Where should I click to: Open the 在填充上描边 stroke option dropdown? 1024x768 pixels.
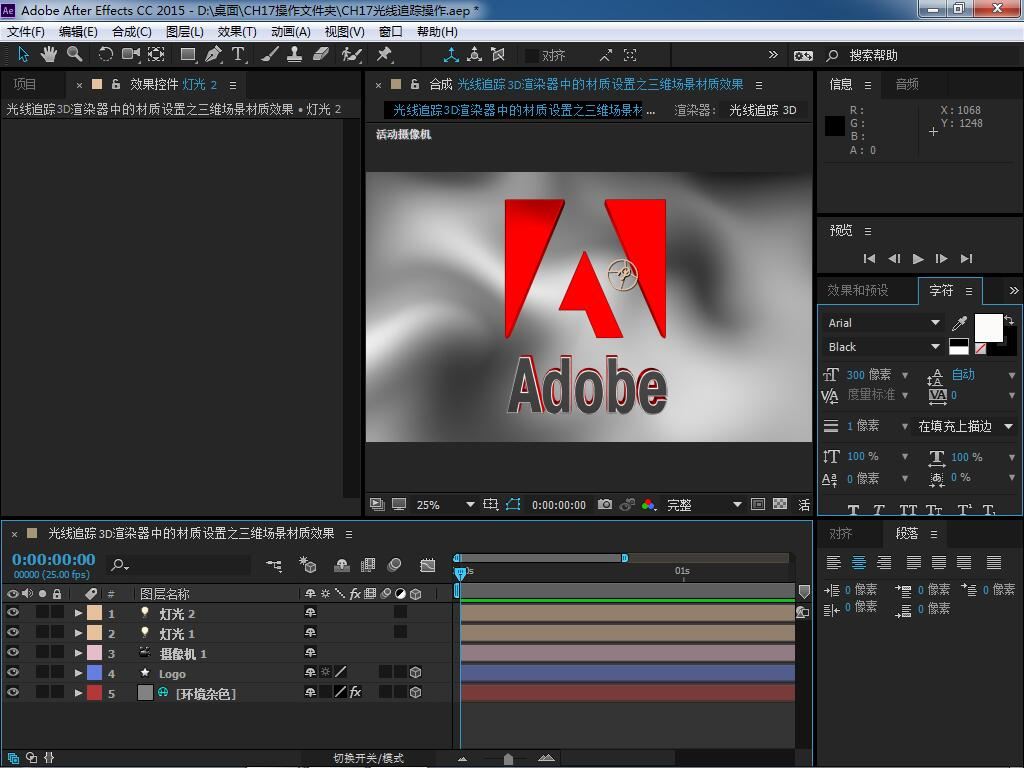tap(966, 426)
